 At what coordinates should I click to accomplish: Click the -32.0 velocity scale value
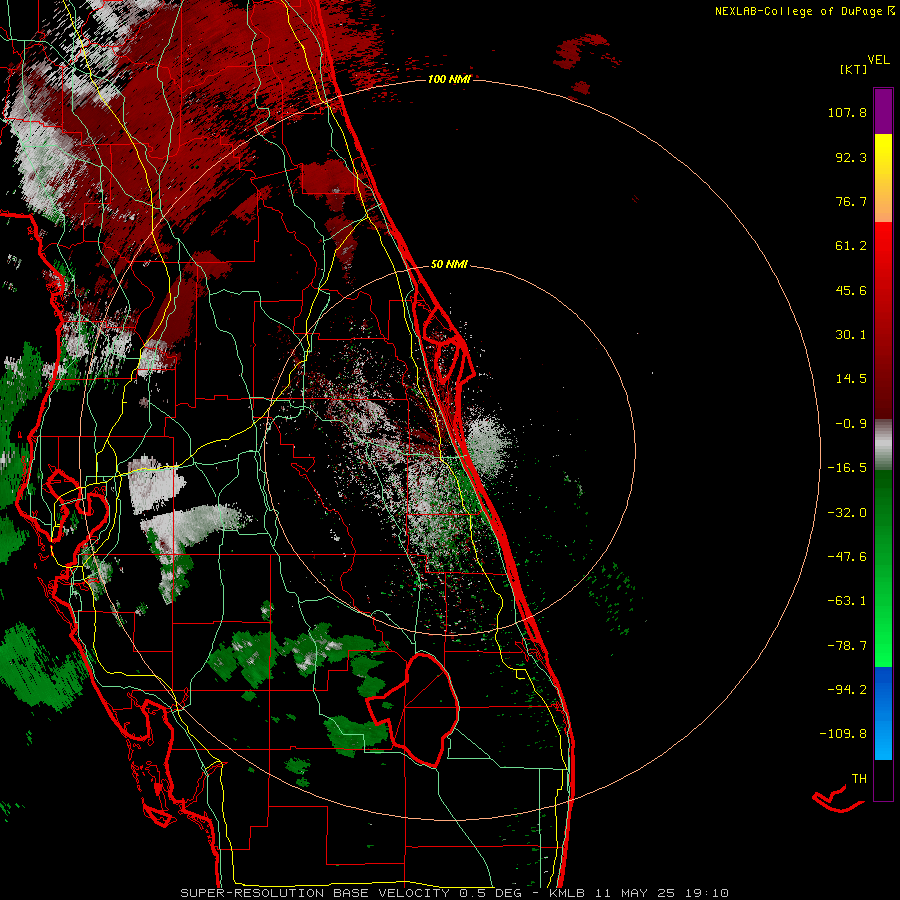[x=847, y=513]
